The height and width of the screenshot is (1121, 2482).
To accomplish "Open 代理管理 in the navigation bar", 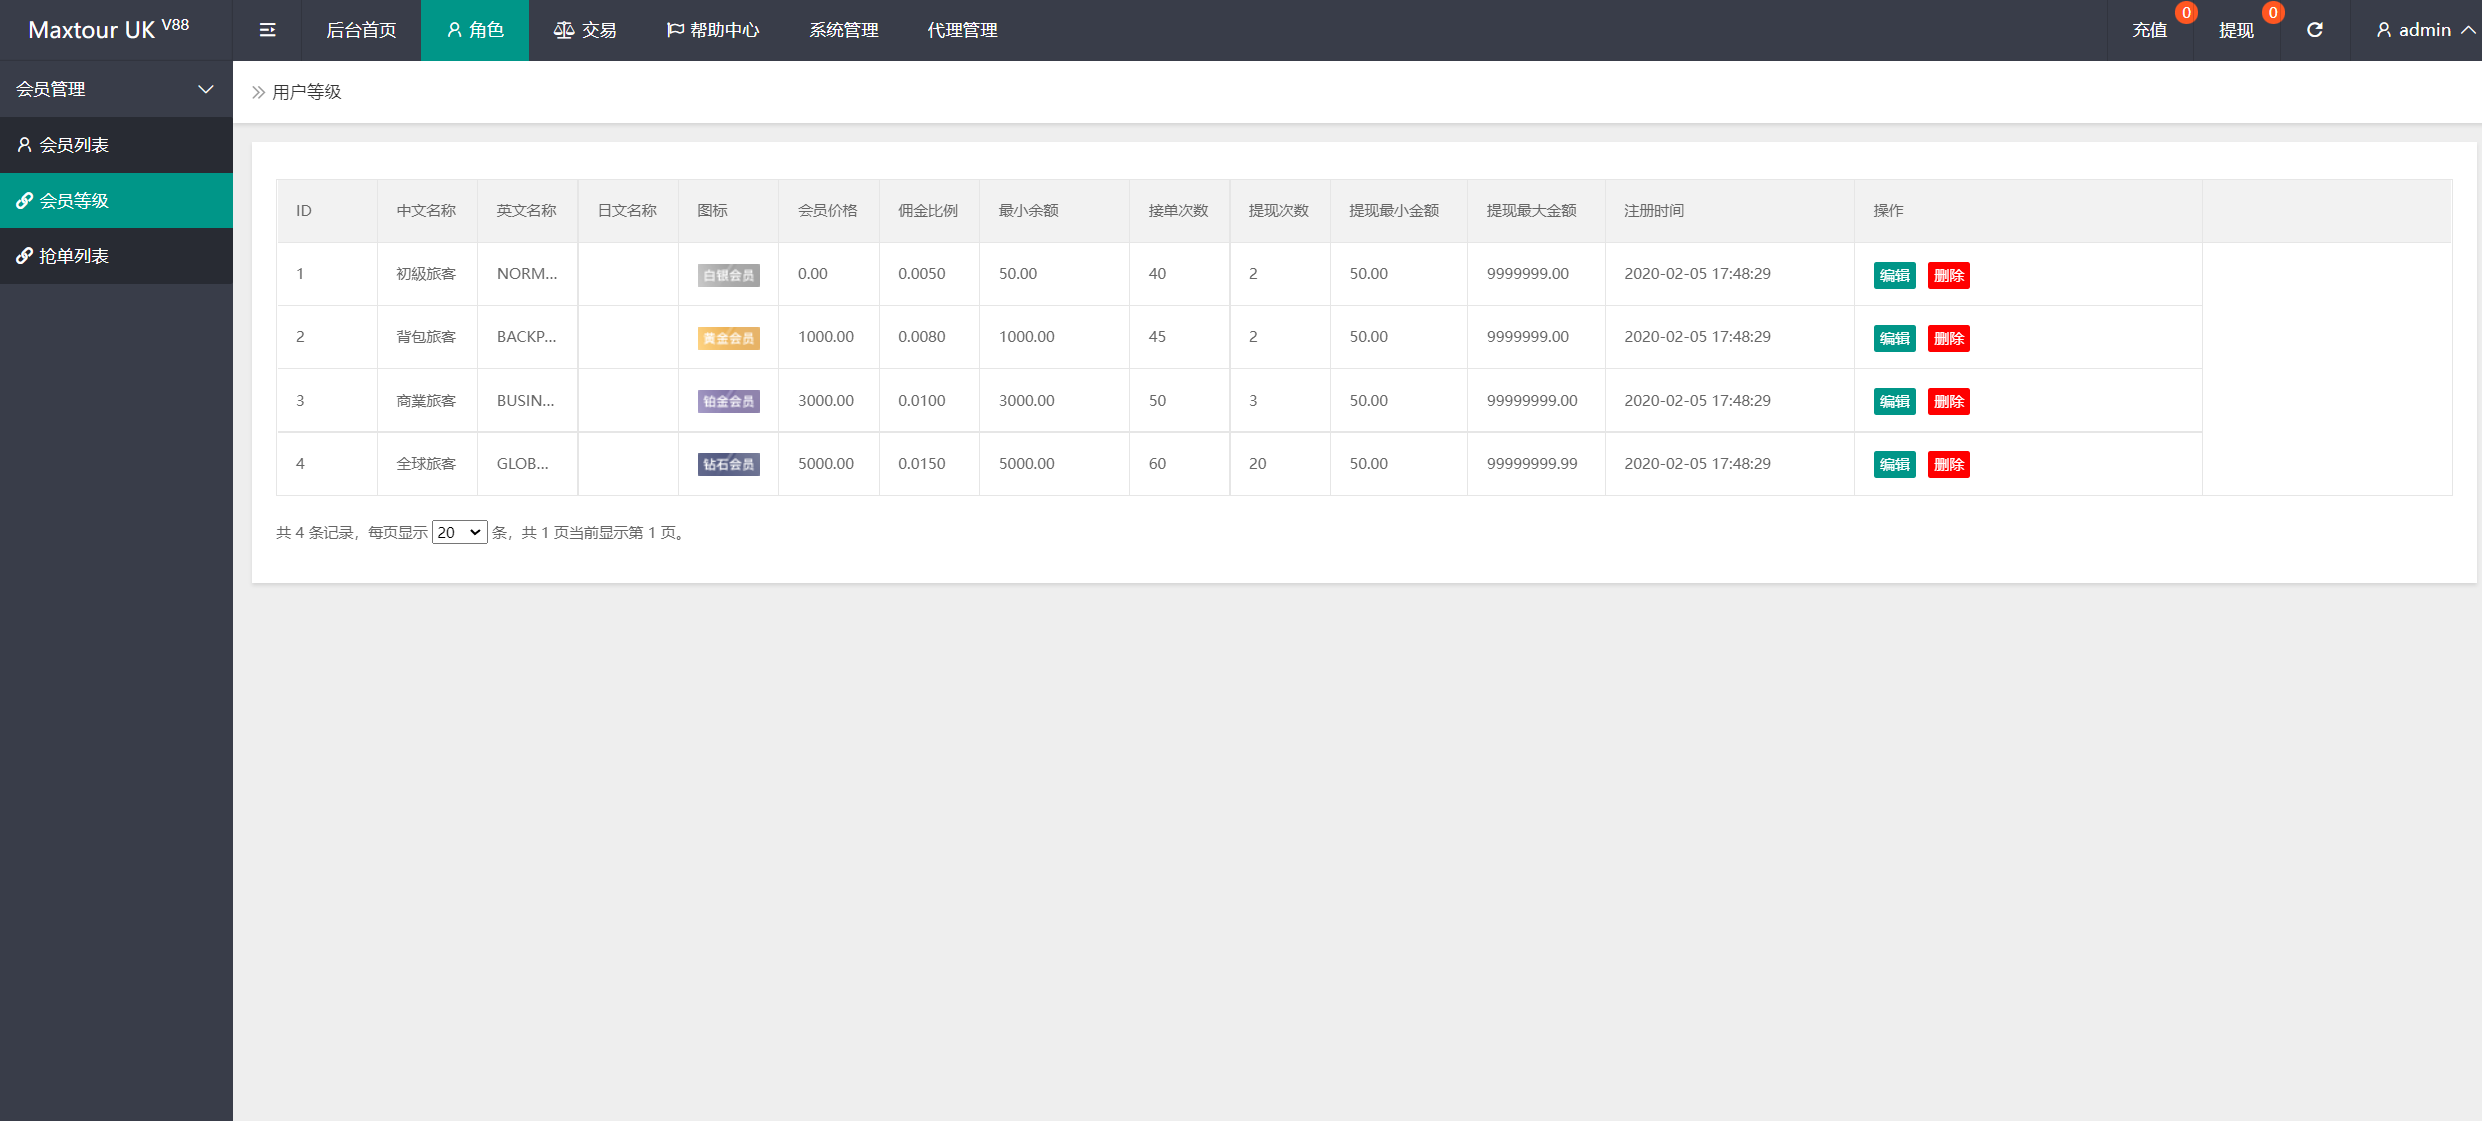I will click(961, 30).
